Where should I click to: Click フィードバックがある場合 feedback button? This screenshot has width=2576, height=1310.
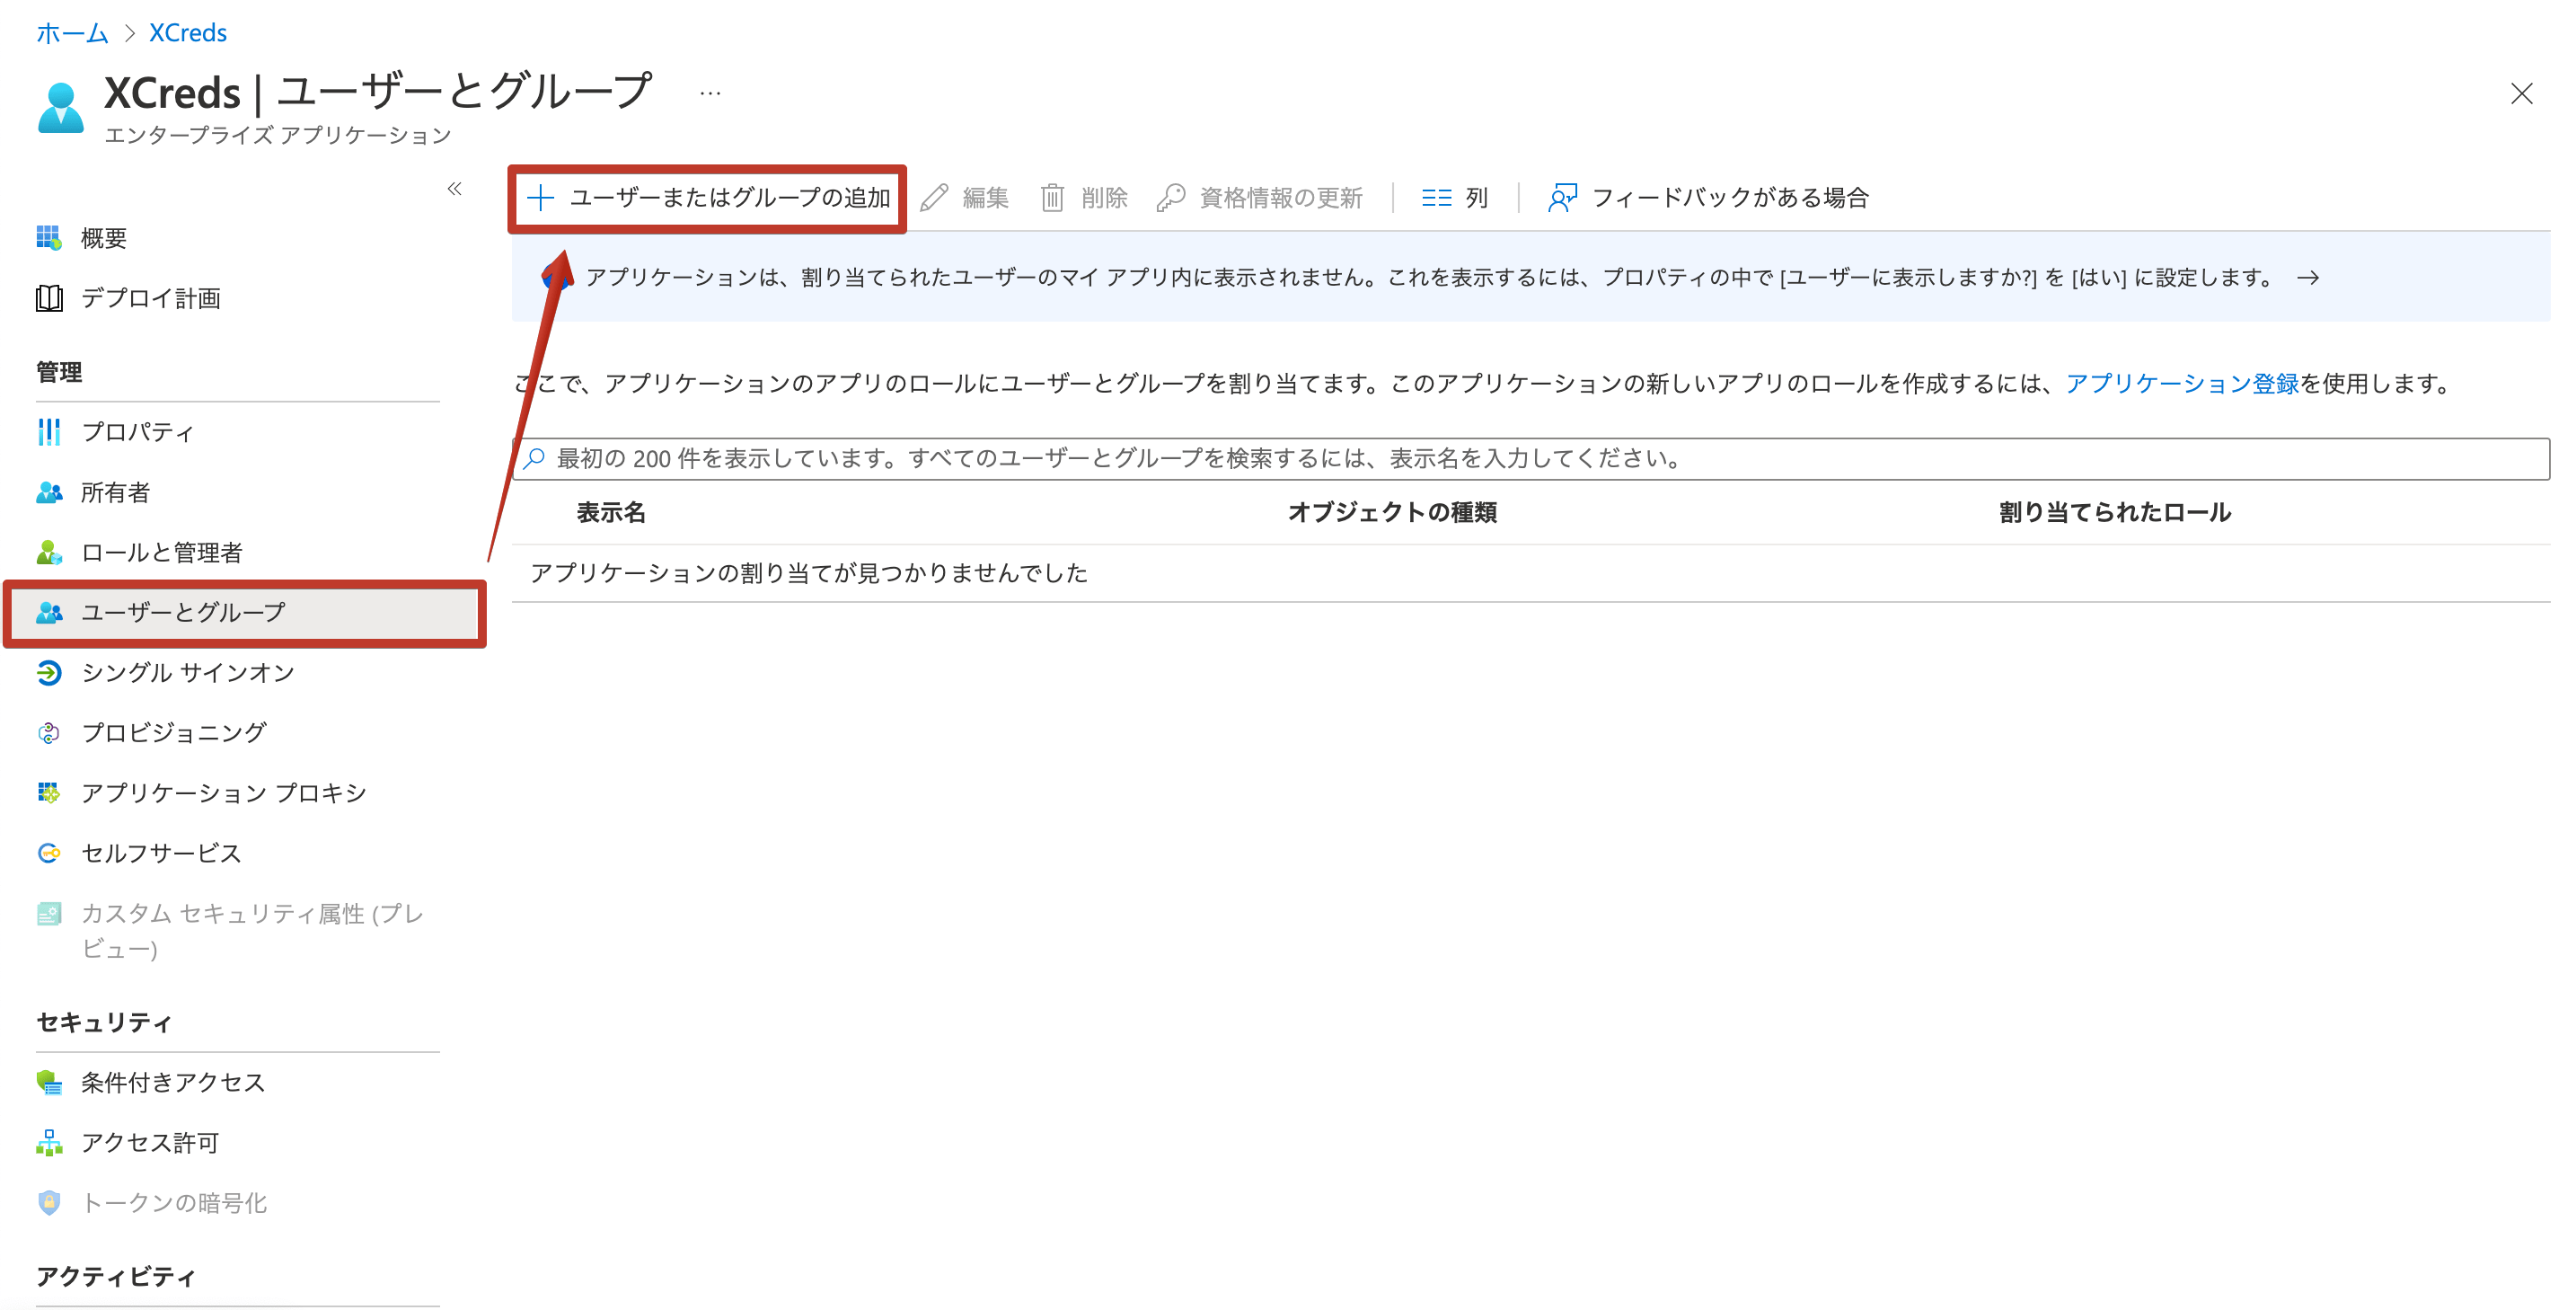(x=1708, y=198)
